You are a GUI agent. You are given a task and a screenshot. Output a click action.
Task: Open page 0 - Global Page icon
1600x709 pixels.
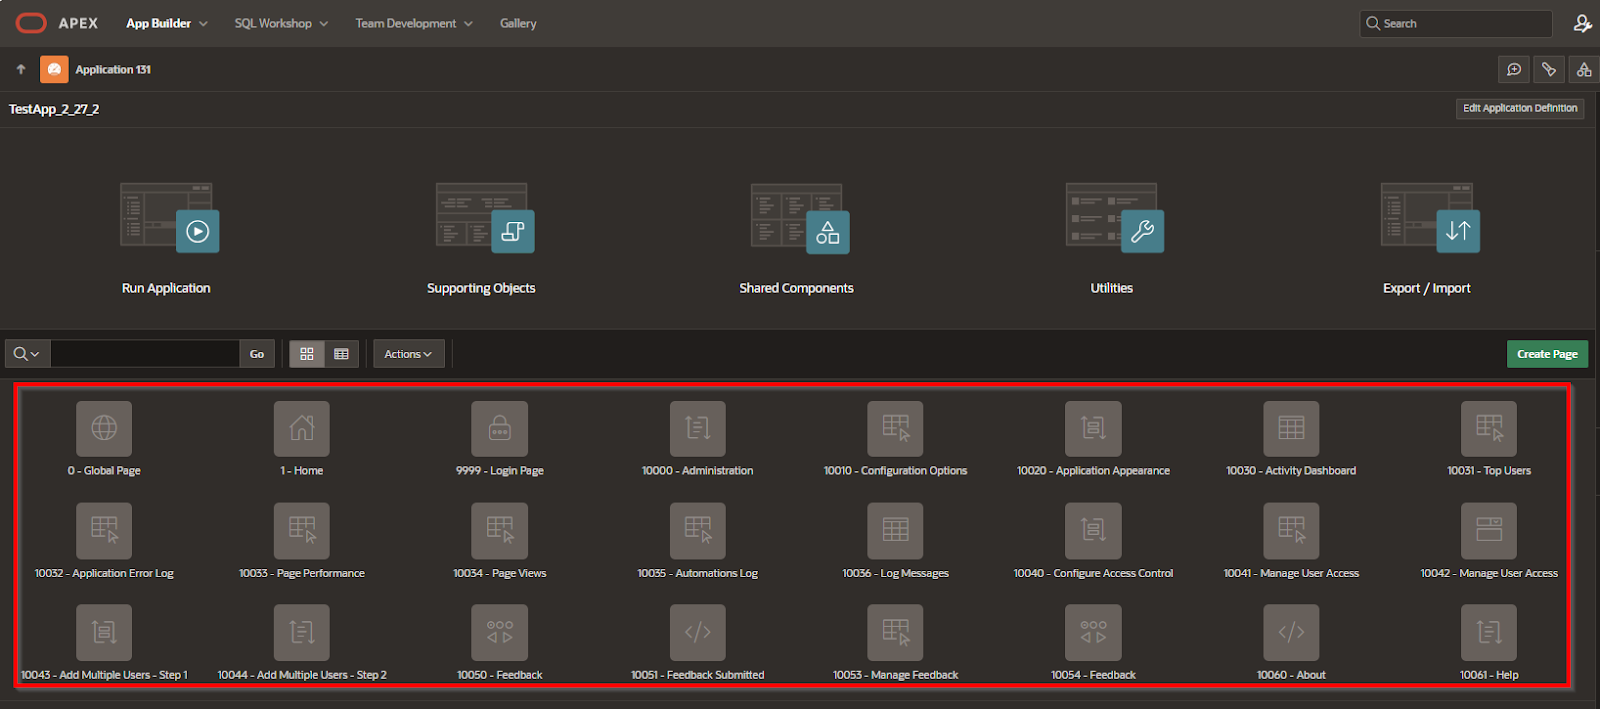pos(104,428)
